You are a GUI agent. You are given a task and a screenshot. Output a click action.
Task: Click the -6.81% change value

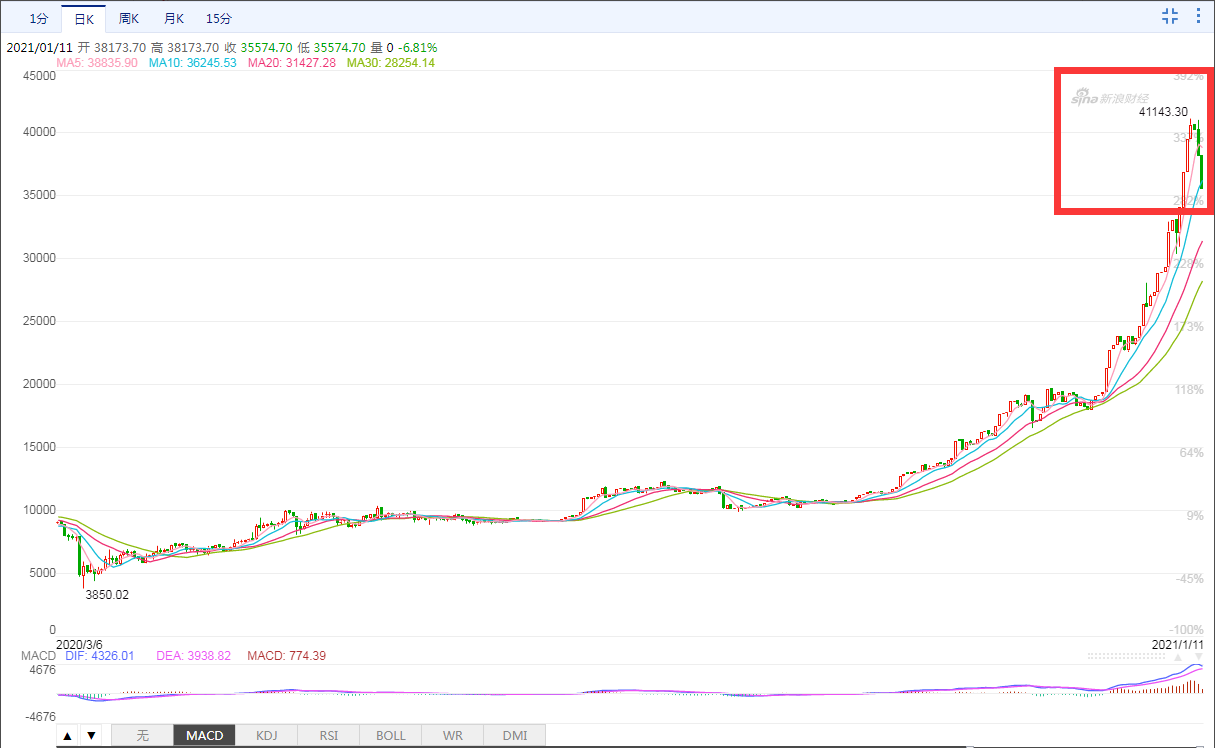tap(417, 47)
